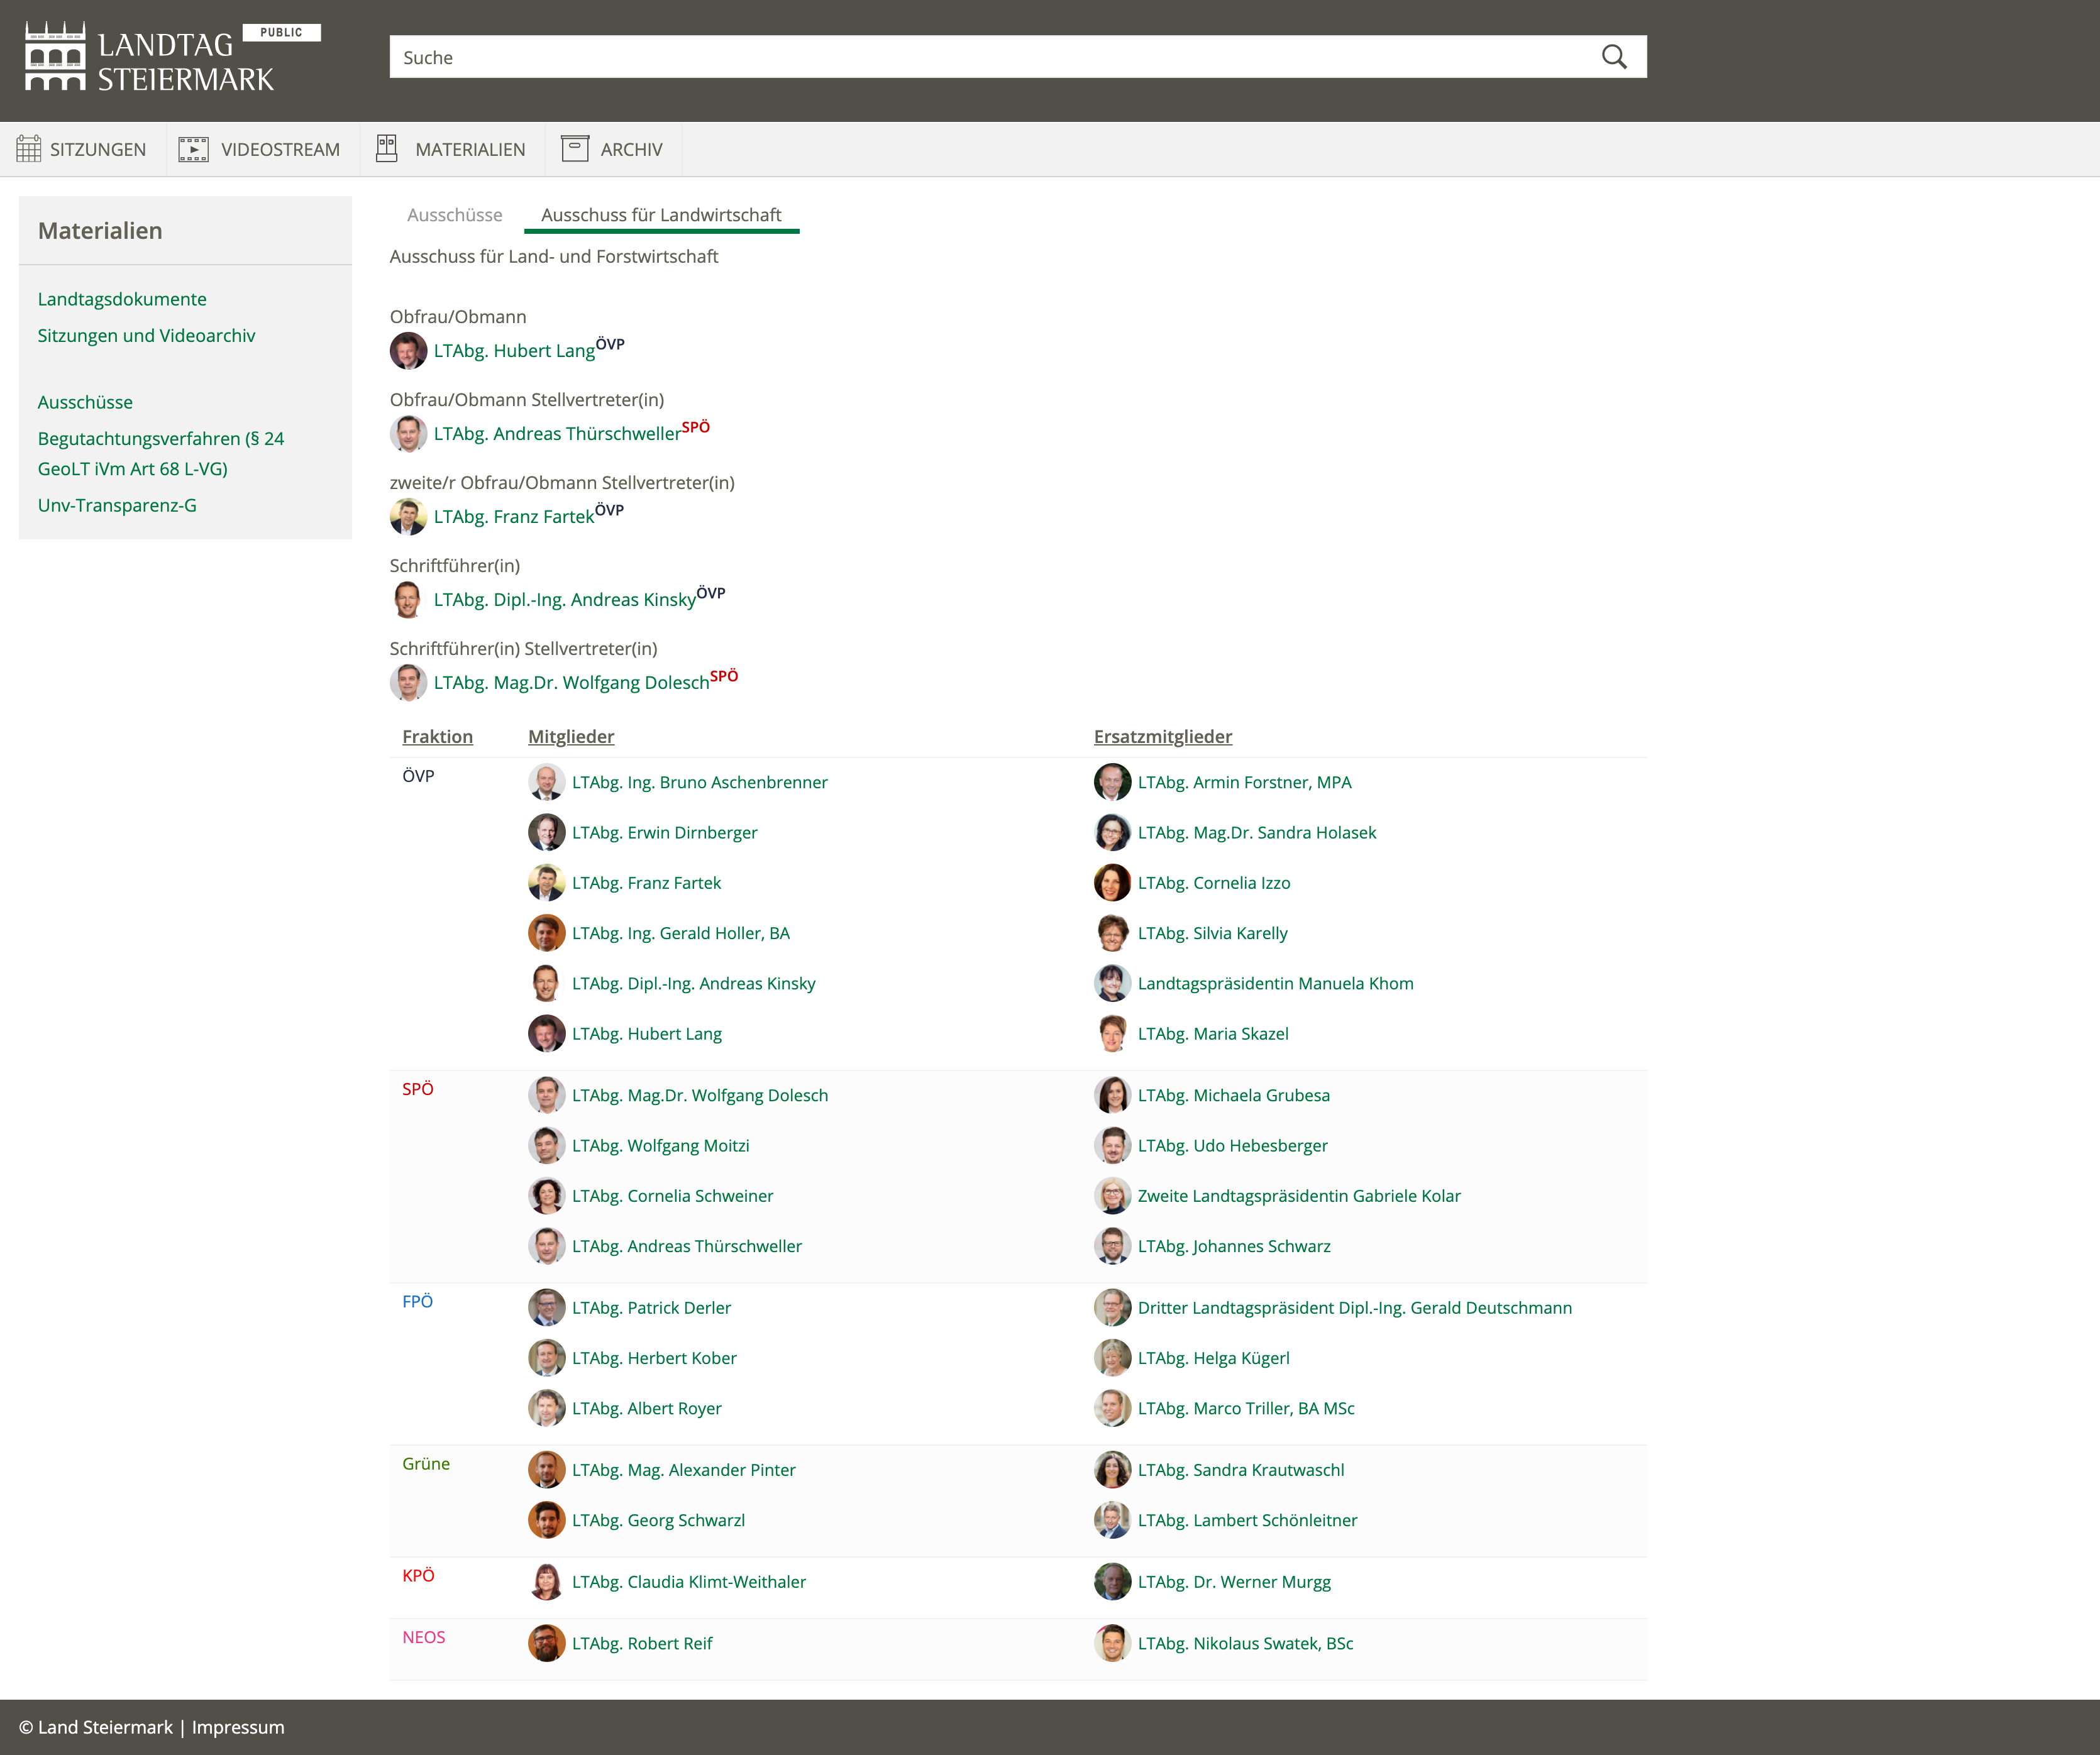Click Sandra Holasek's portrait
The height and width of the screenshot is (1755, 2100).
click(x=1112, y=833)
